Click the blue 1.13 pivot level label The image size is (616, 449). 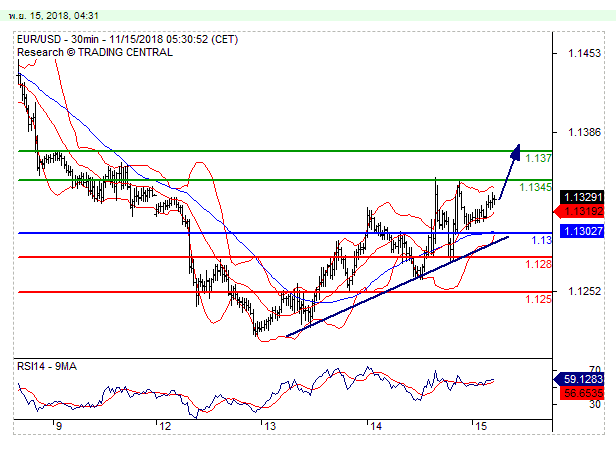click(x=541, y=240)
